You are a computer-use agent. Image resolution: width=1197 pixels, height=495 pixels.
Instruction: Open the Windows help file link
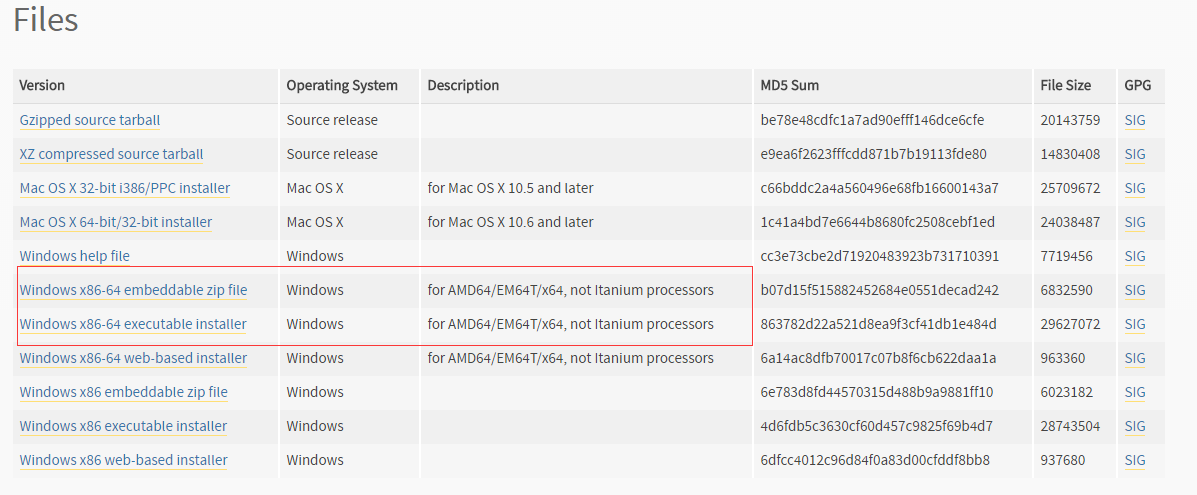tap(74, 256)
